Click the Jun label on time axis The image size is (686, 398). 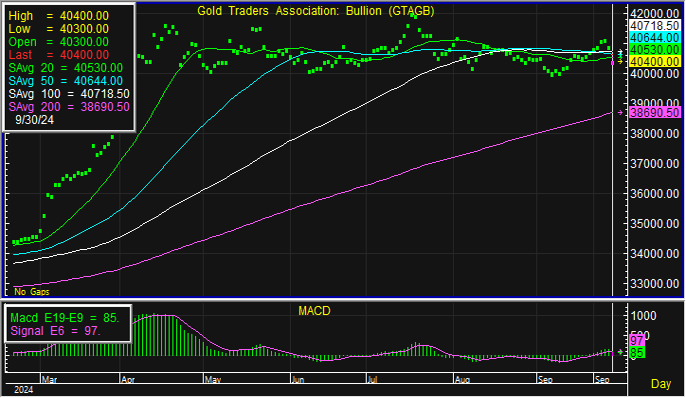tap(298, 379)
